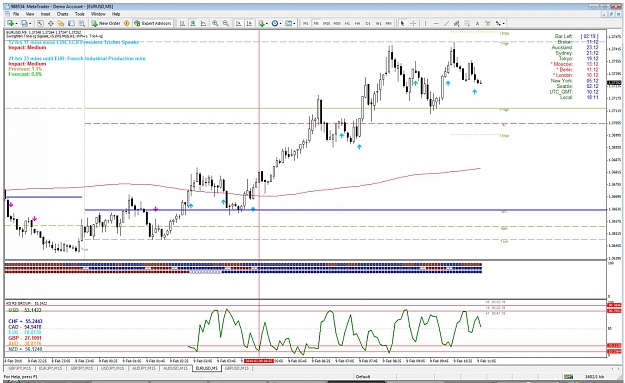Click the red highlighted date on time axis
625x383 pixels.
point(259,361)
